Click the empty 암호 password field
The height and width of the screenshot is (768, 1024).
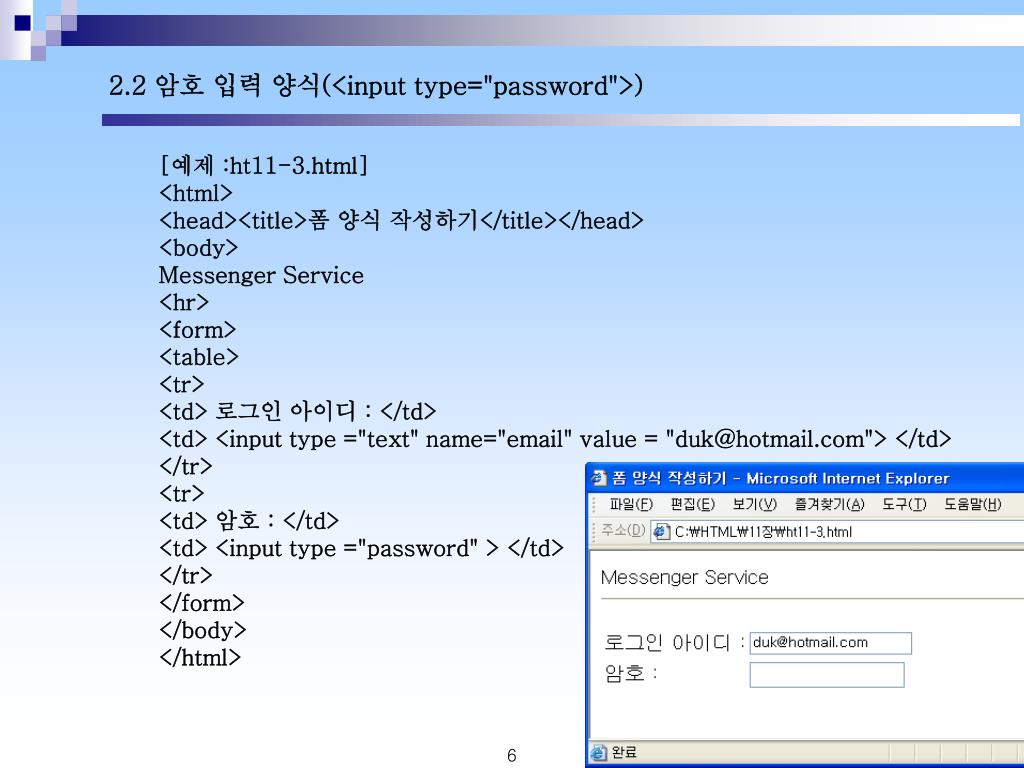(x=827, y=675)
